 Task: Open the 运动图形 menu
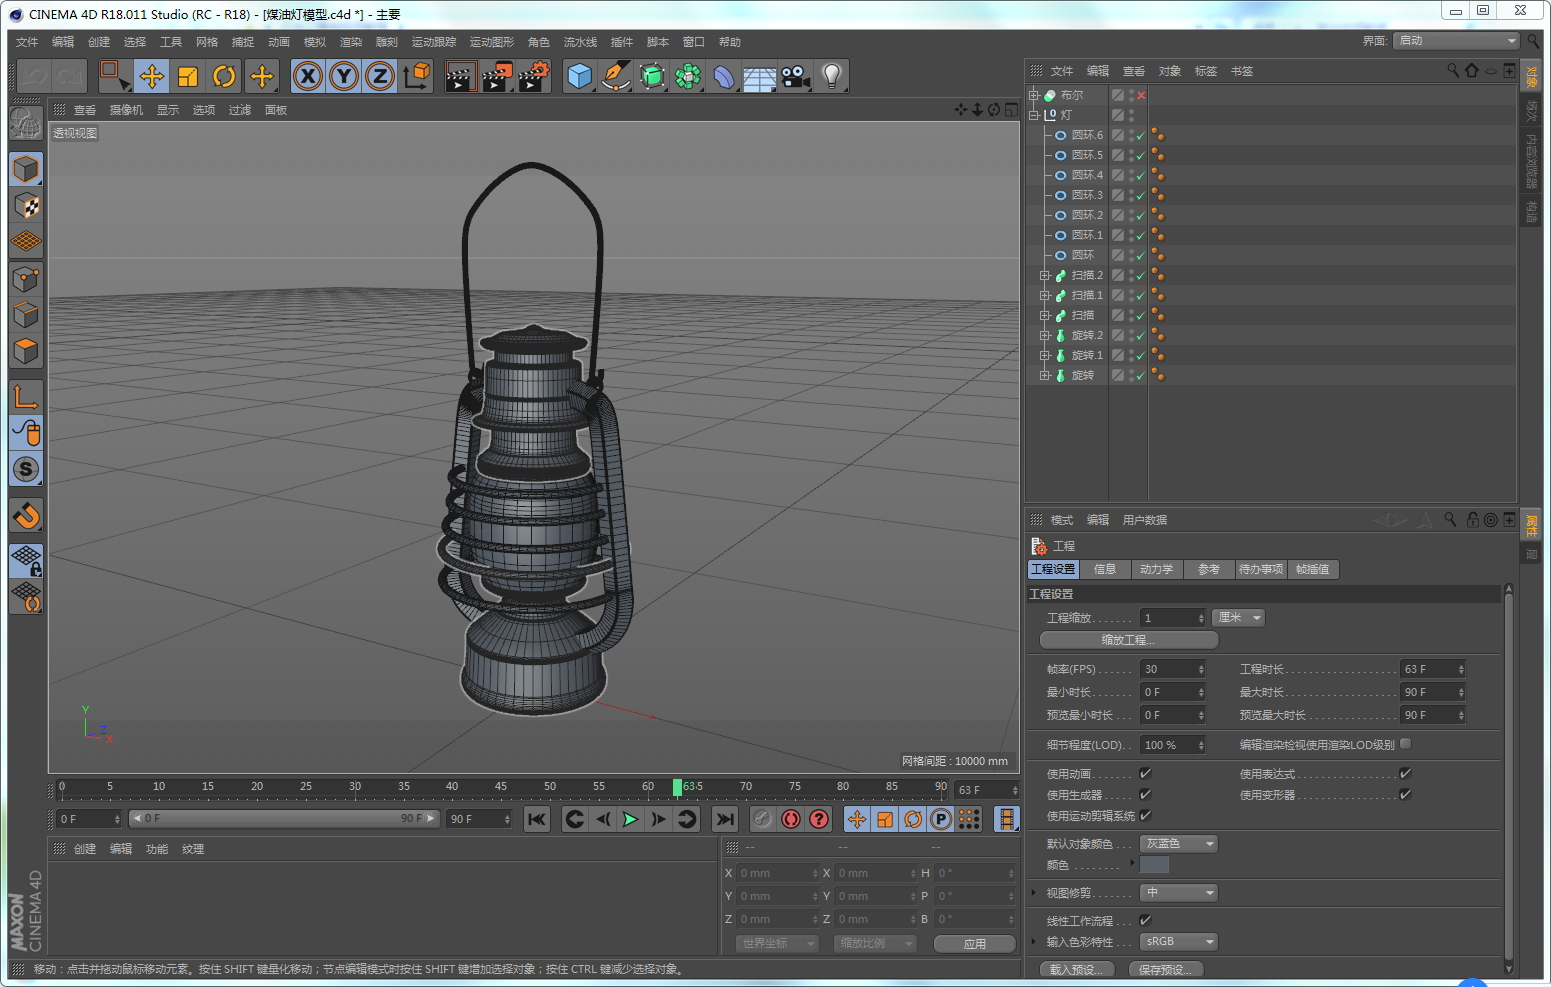click(492, 42)
